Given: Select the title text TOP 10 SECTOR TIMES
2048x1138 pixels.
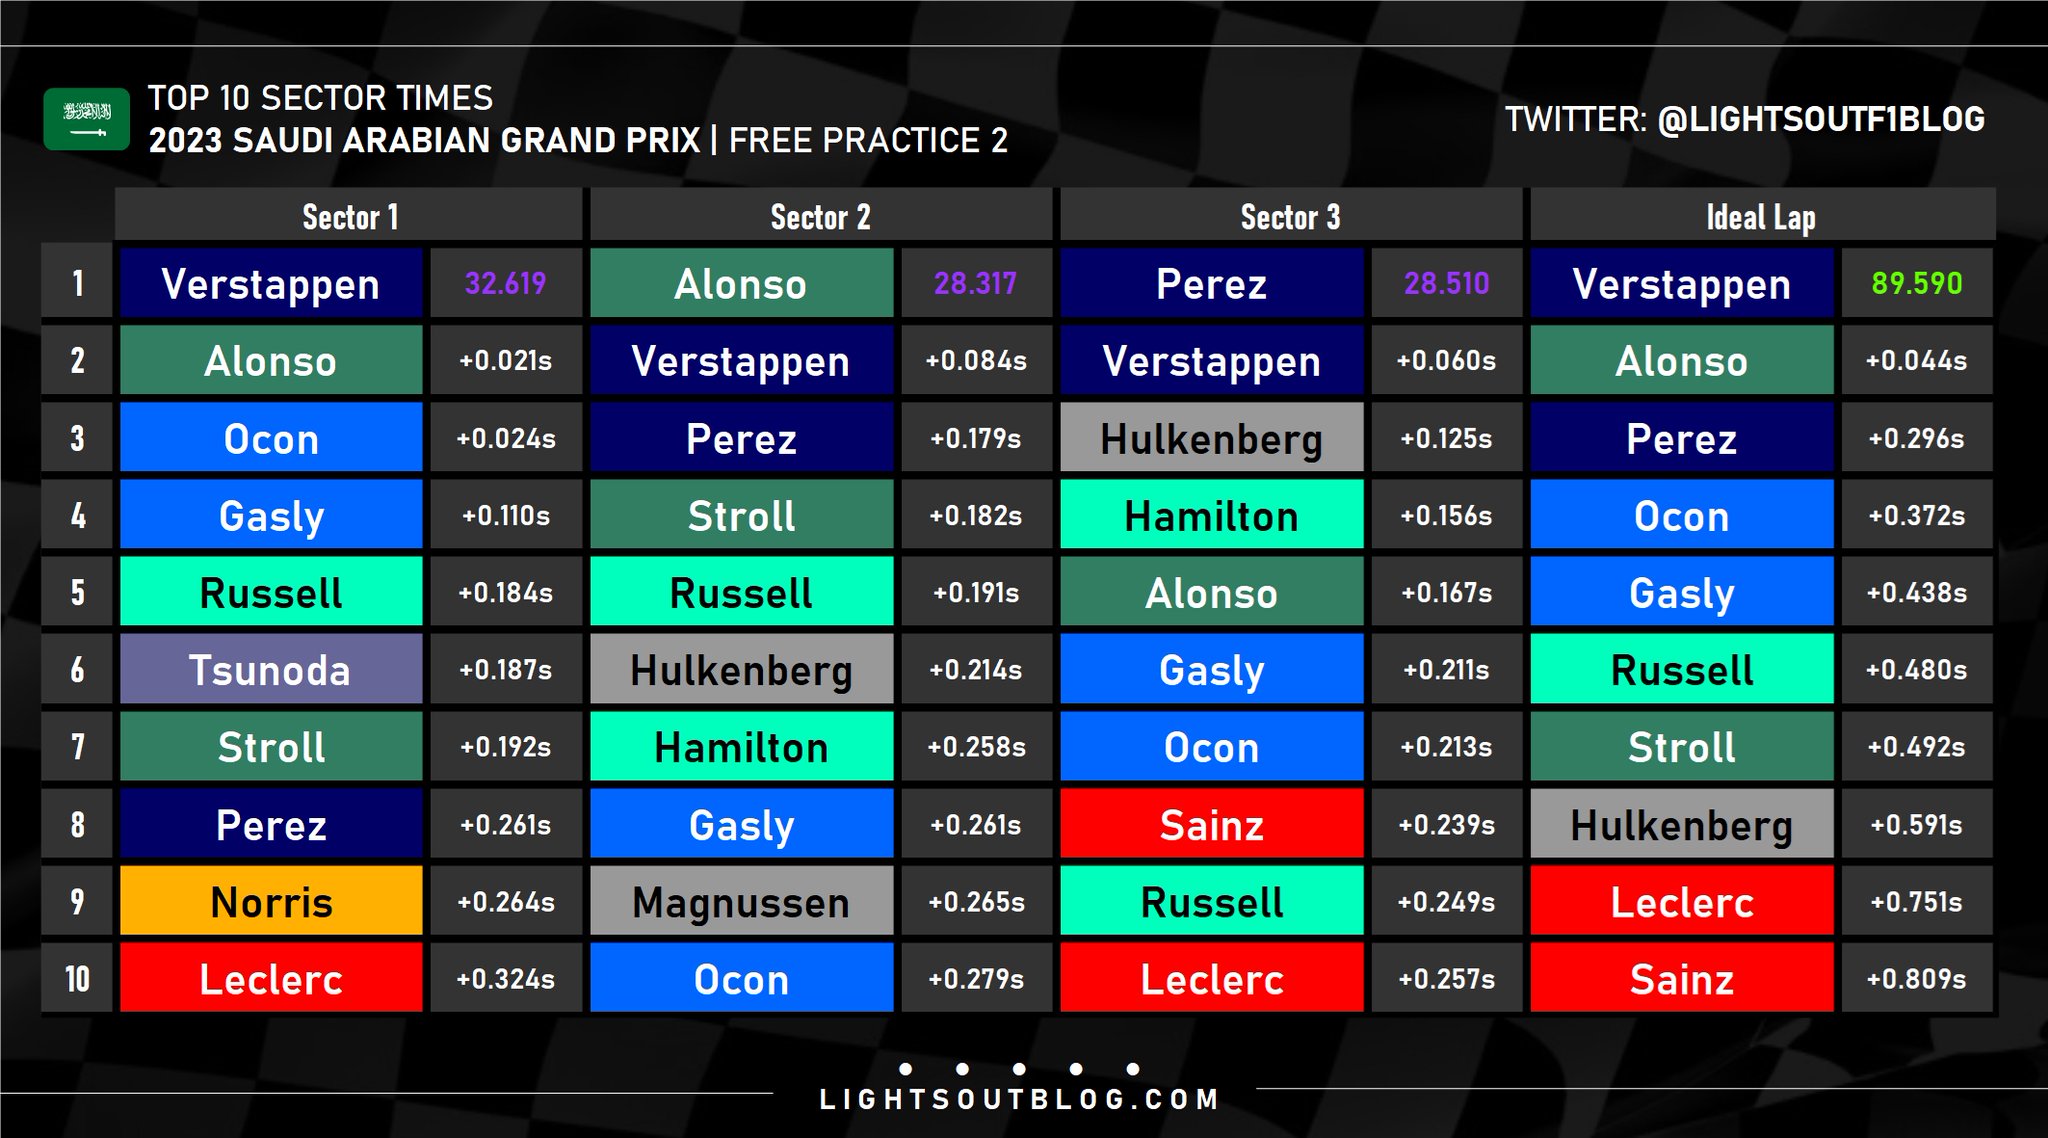Looking at the screenshot, I should pyautogui.click(x=320, y=98).
